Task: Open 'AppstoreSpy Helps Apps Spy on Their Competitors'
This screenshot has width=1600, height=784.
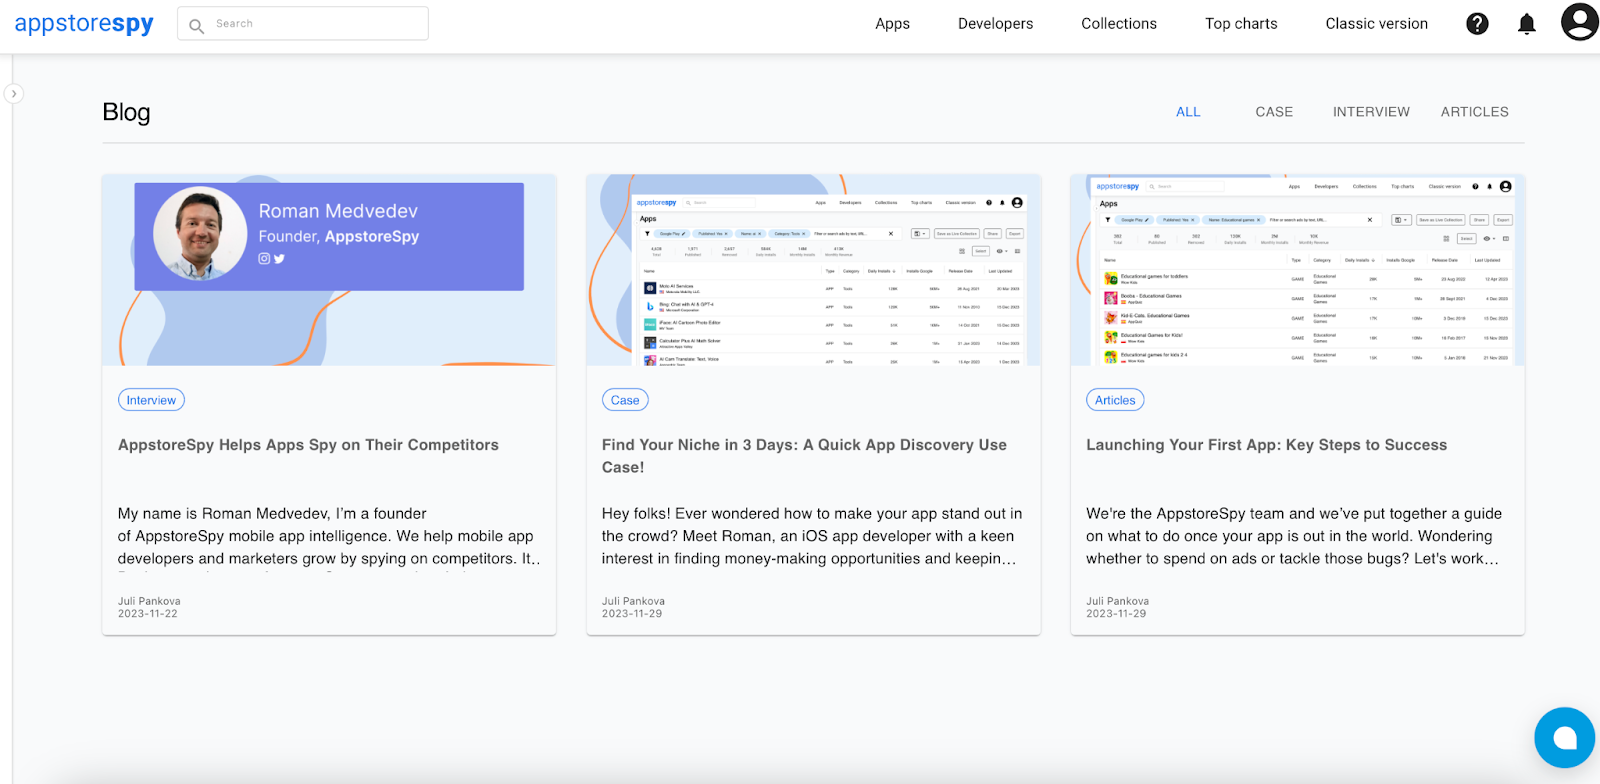Action: click(308, 445)
